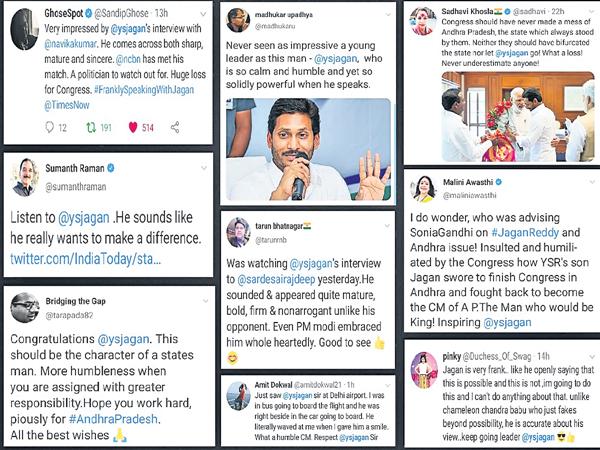Screen dimensions: 600x450
Task: Open the twitter.com/IndiaToday link
Action: [x=85, y=259]
